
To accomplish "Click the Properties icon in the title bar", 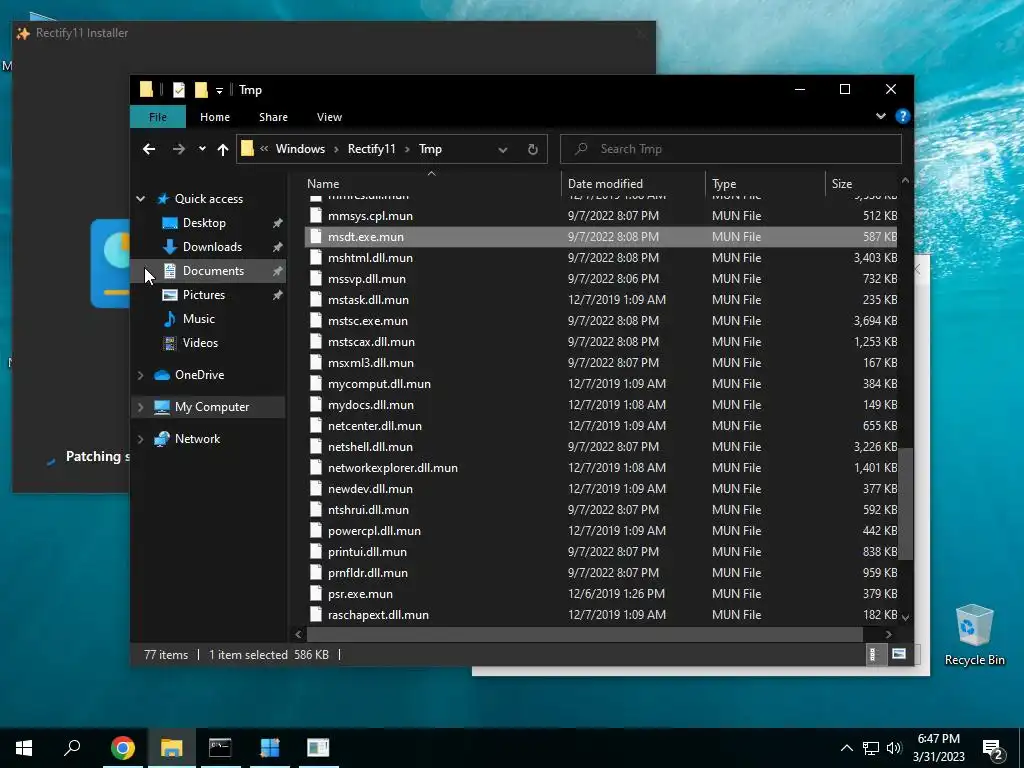I will (178, 90).
